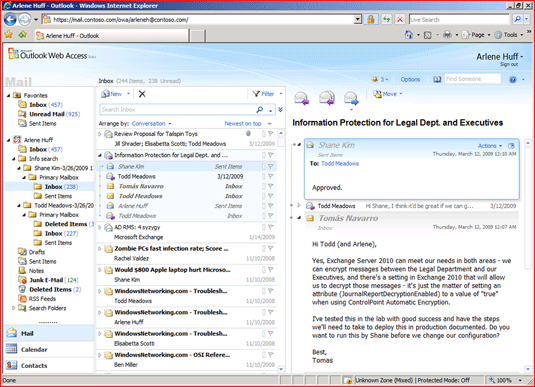Switch to the Contacts module
This screenshot has width=535, height=387.
[49, 366]
